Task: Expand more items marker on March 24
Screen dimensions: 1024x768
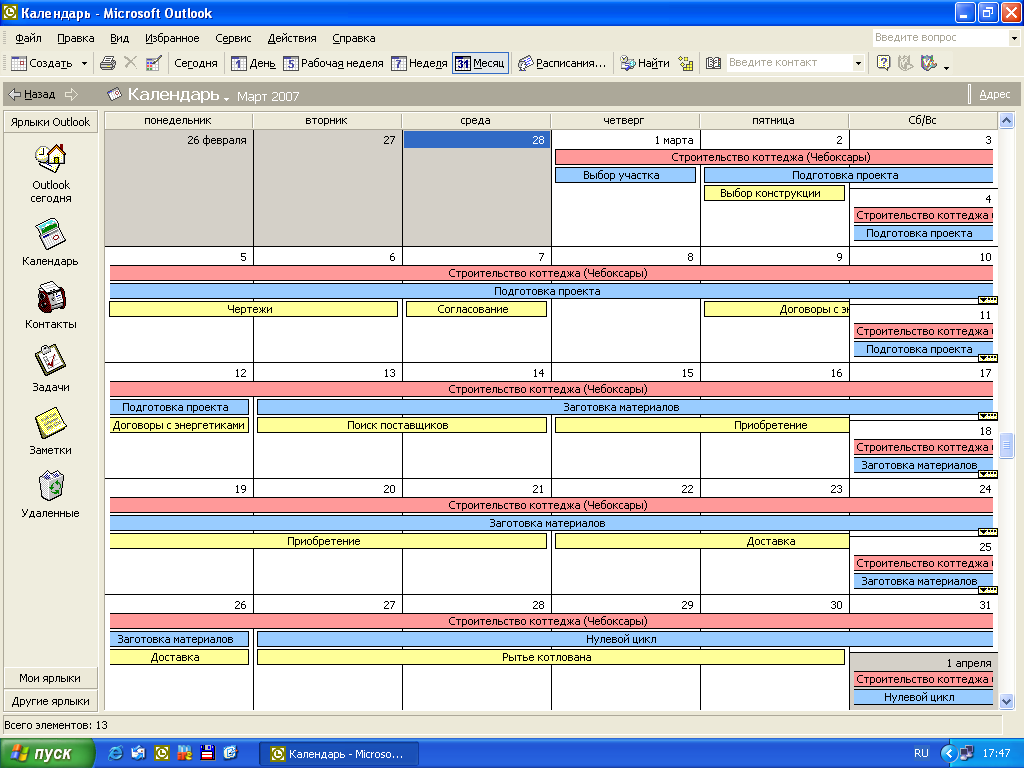Action: [x=987, y=532]
